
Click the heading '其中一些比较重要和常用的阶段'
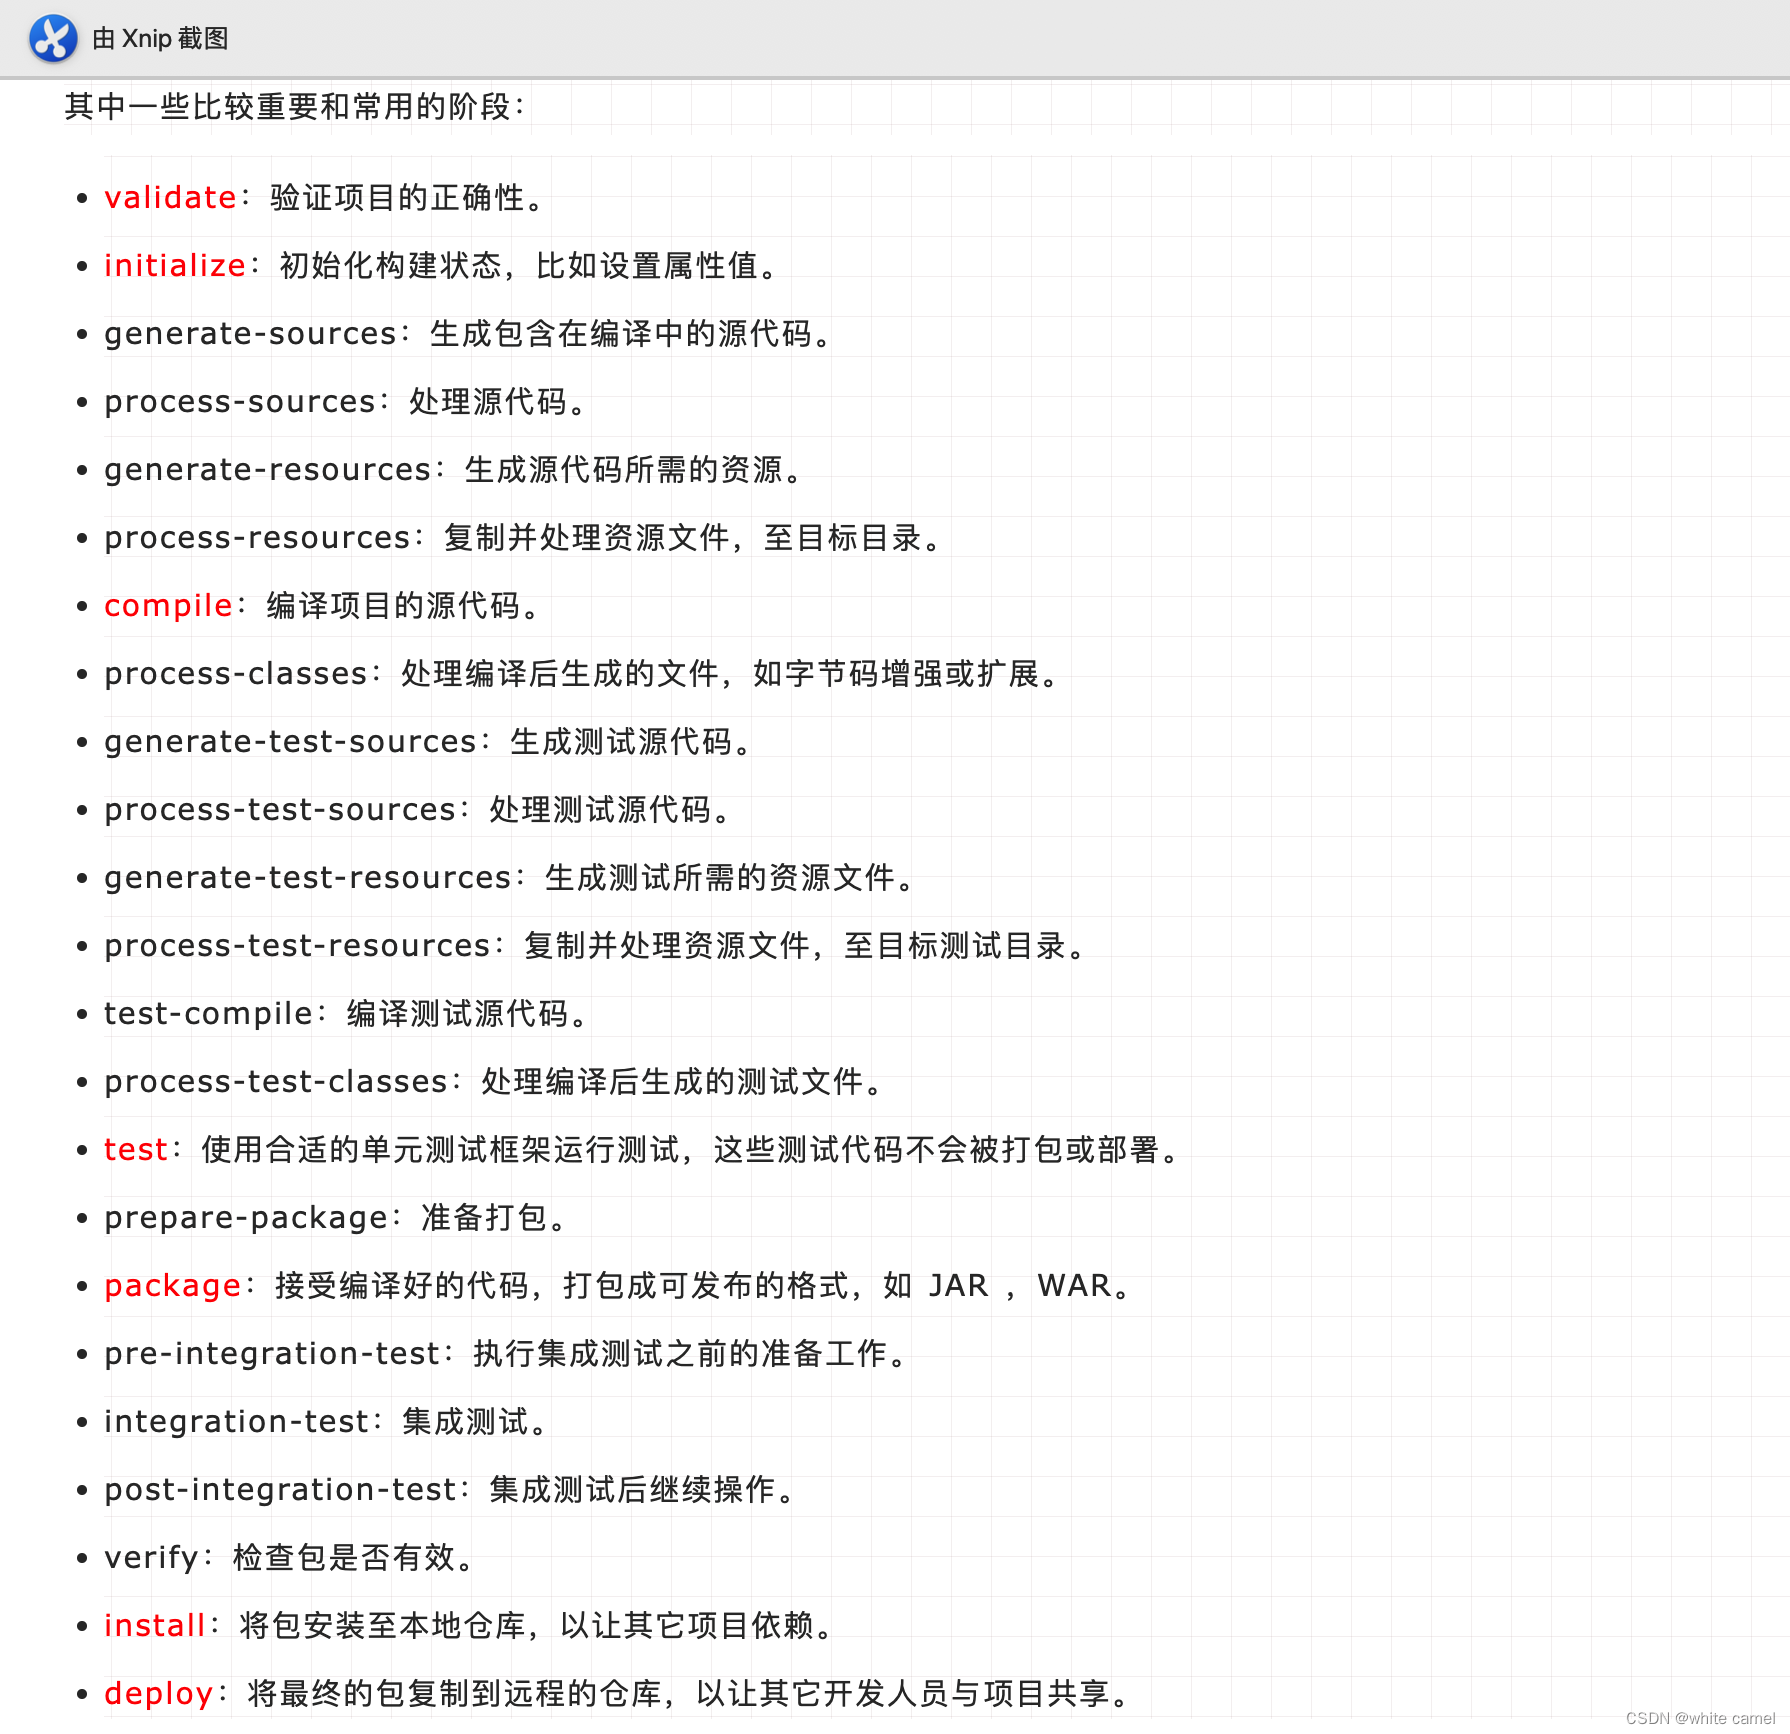tap(287, 106)
